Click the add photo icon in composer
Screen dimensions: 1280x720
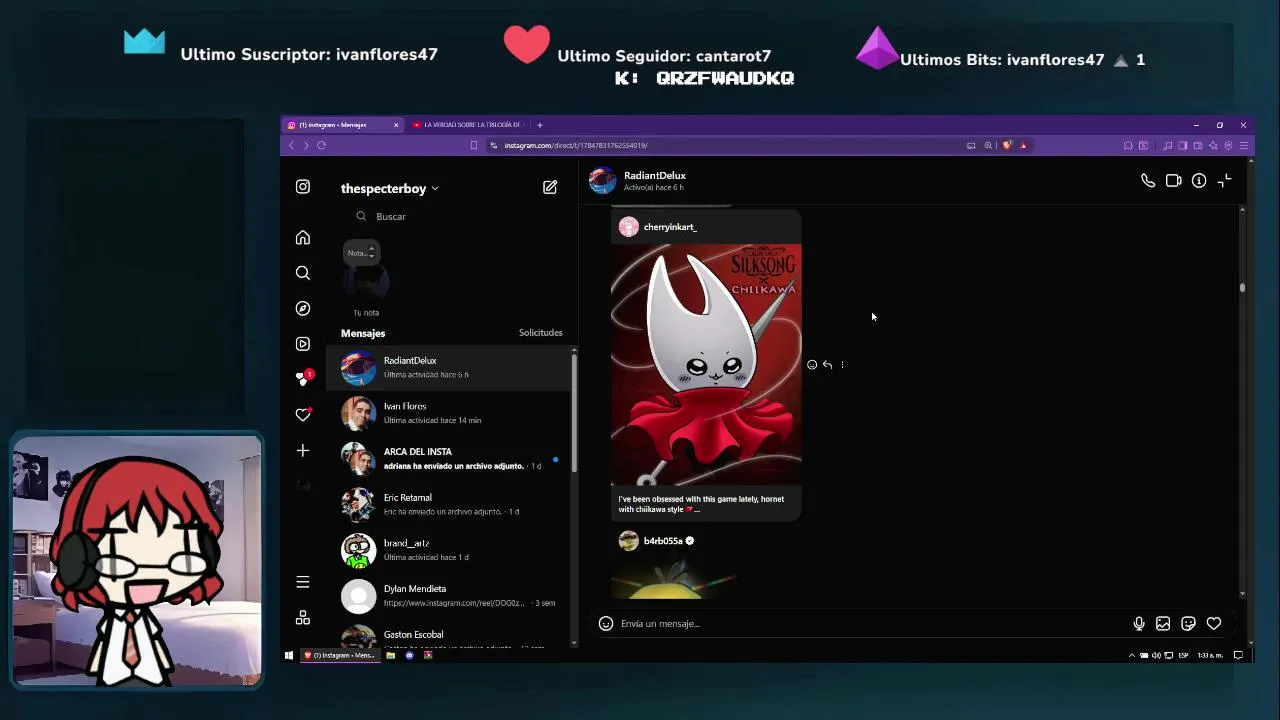(x=1163, y=624)
